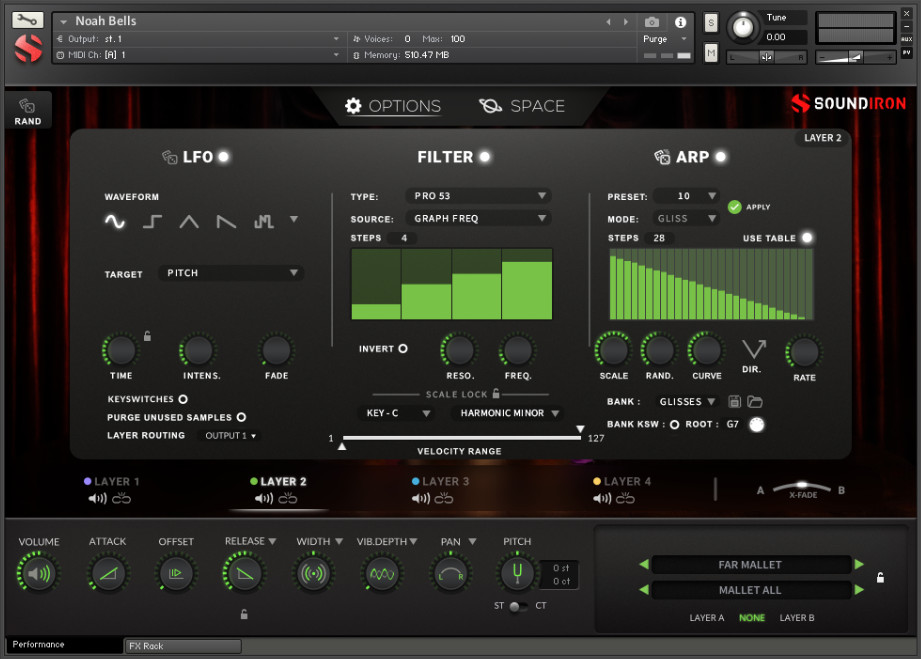
Task: Select previous sound left of FAR MALLET
Action: 644,564
